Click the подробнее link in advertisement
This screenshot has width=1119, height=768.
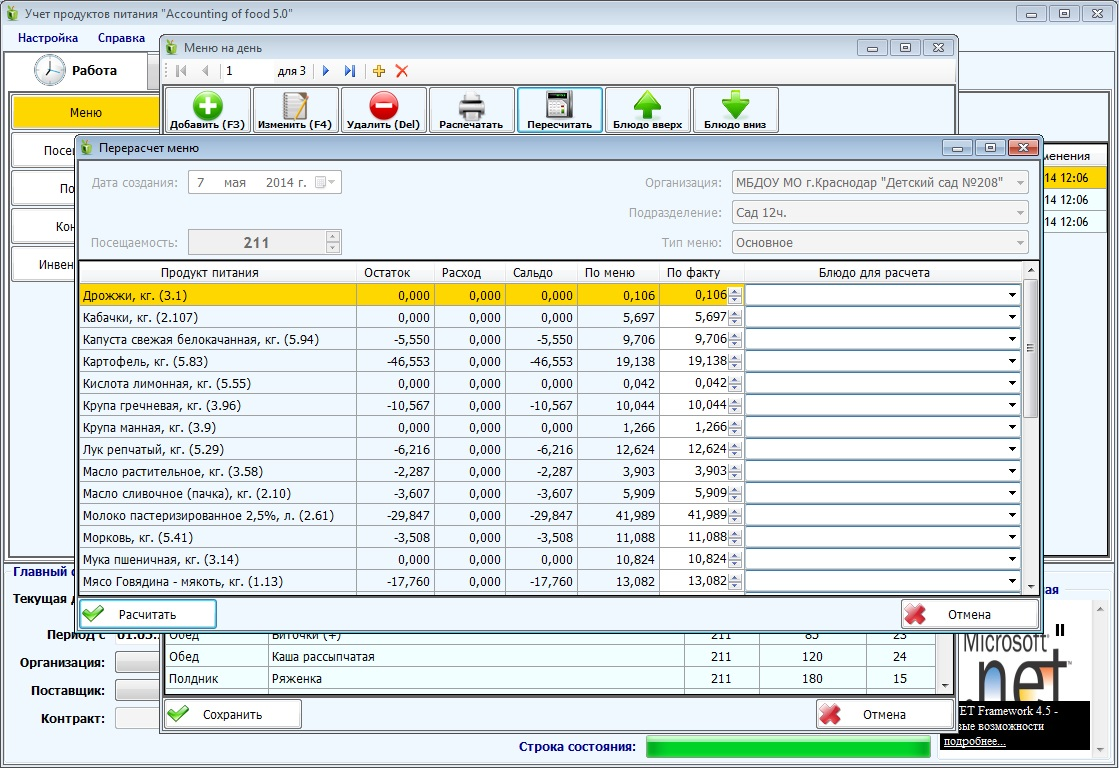(x=974, y=741)
